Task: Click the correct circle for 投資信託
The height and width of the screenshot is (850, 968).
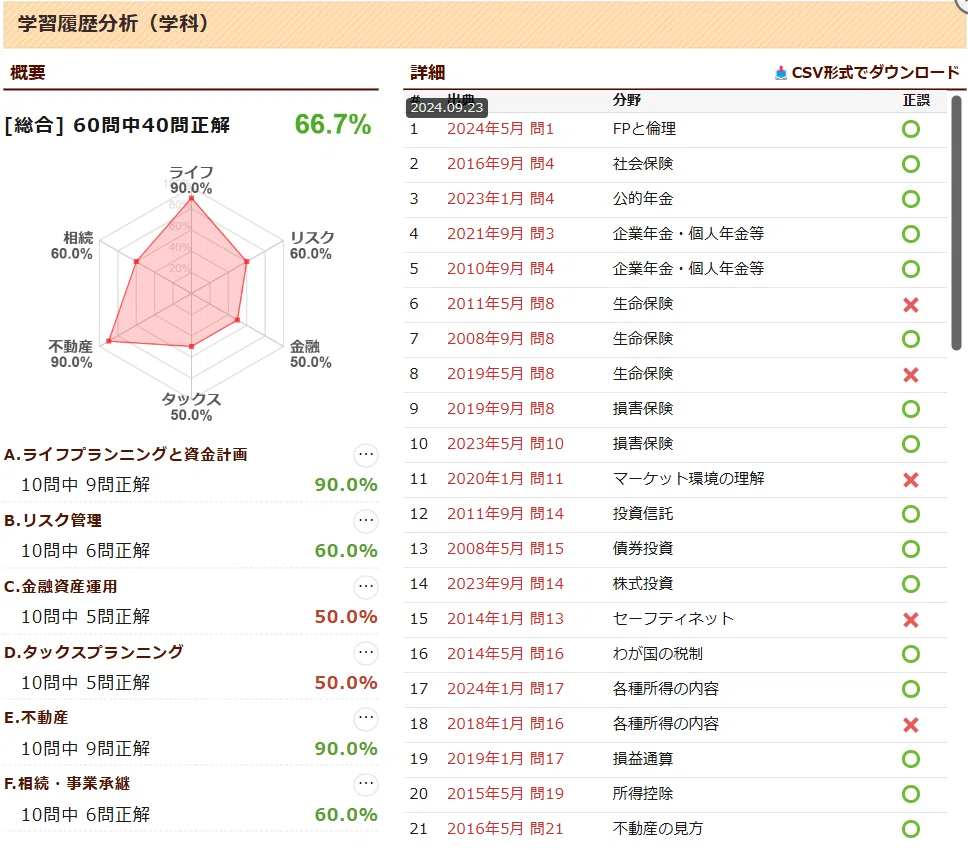Action: click(x=911, y=514)
